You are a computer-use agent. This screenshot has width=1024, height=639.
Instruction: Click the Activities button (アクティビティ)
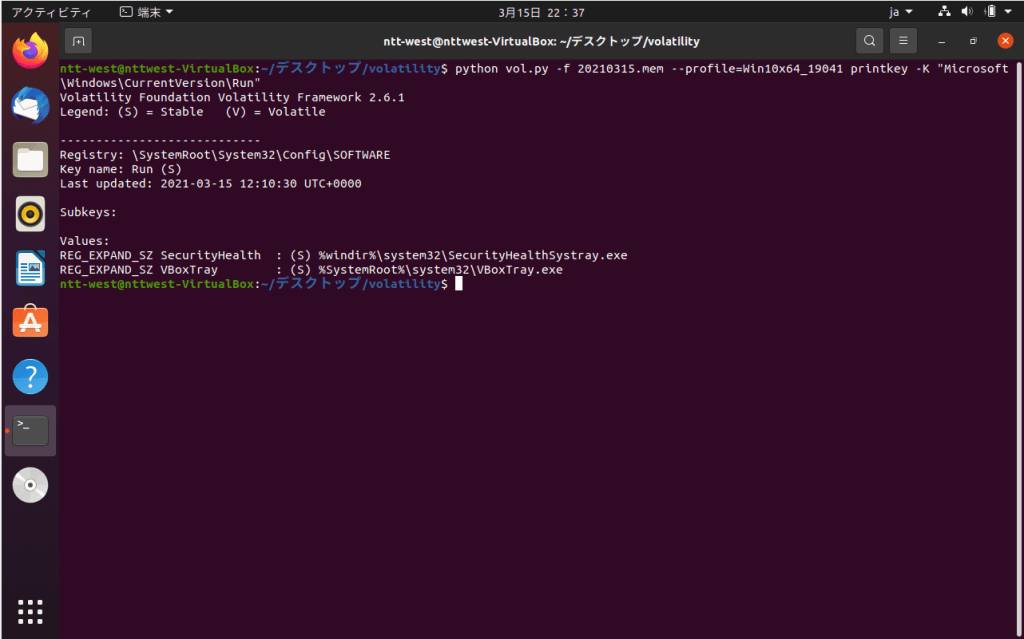51,12
